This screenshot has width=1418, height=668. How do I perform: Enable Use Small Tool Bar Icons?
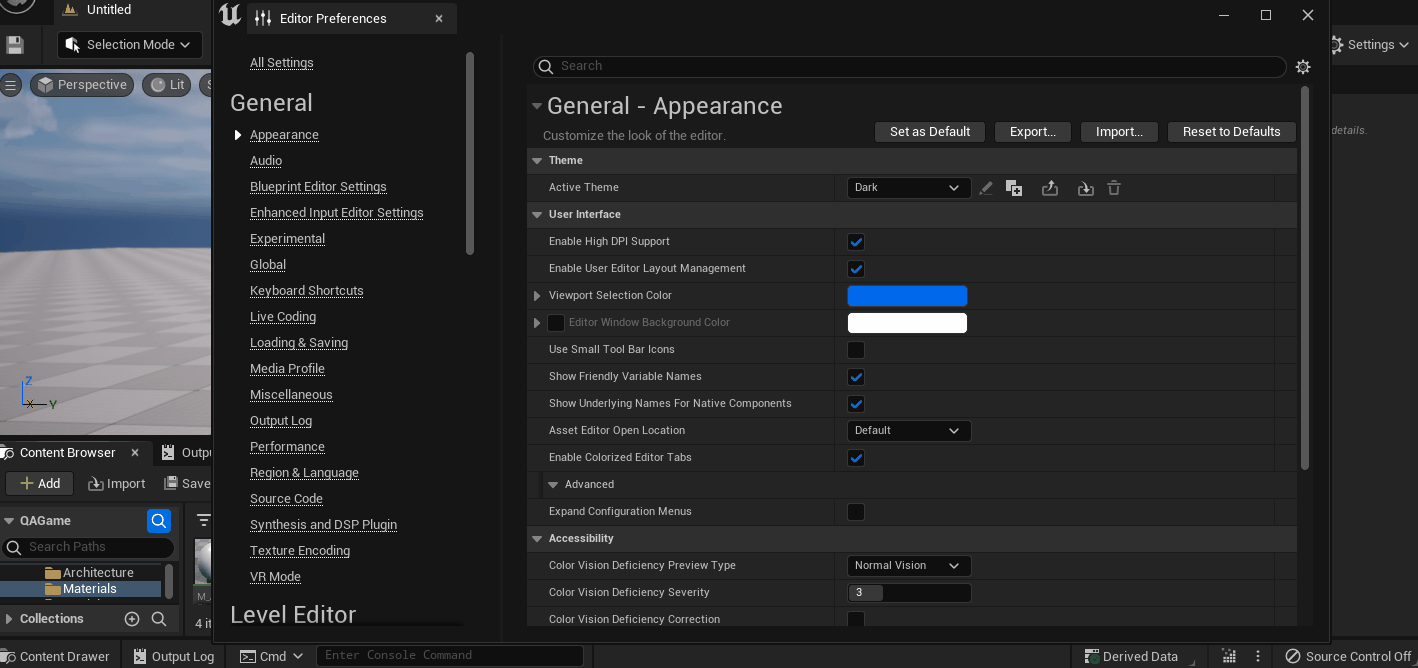click(x=856, y=349)
